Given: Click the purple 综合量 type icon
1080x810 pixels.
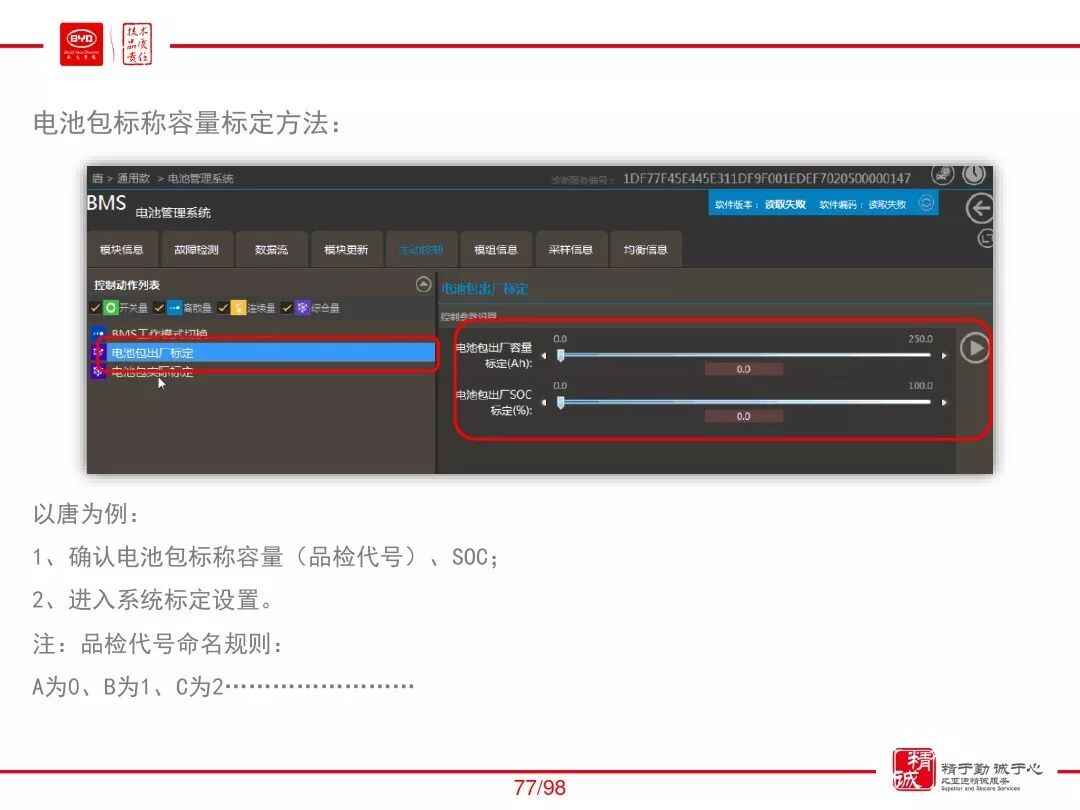Looking at the screenshot, I should tap(302, 307).
